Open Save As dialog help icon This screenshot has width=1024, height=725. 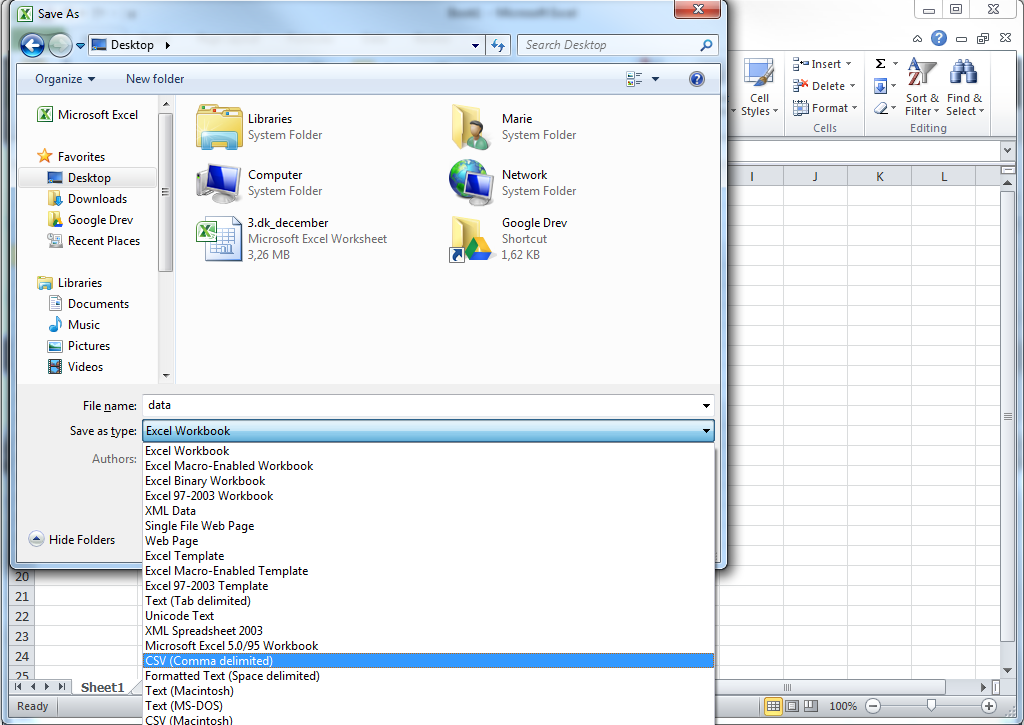click(x=697, y=79)
